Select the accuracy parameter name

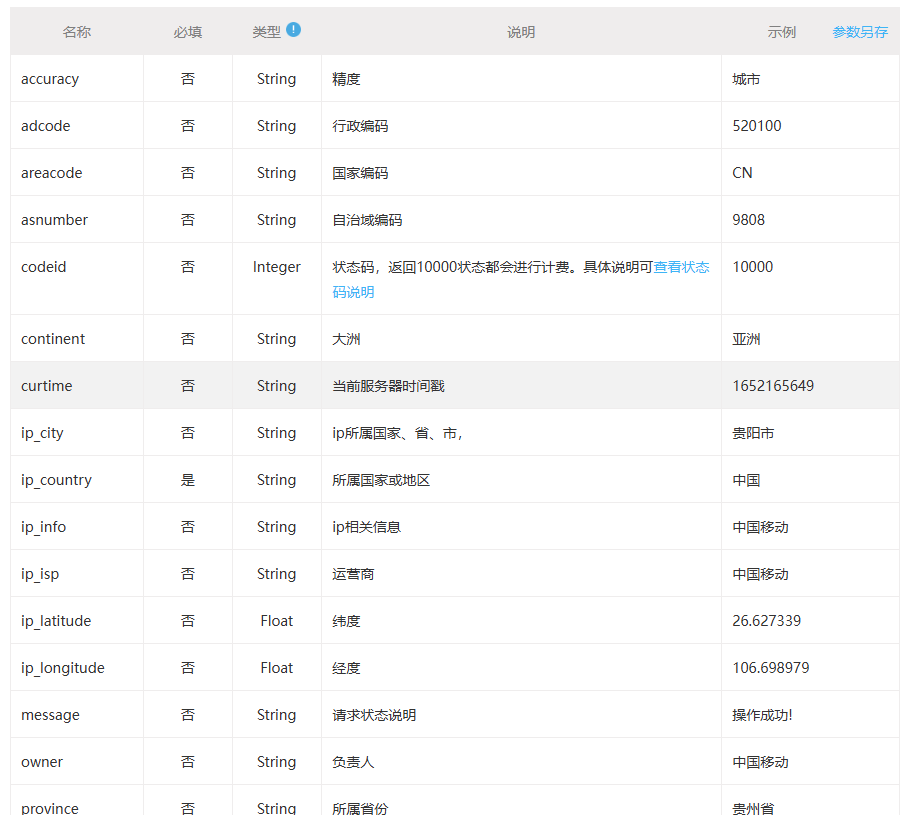point(50,79)
